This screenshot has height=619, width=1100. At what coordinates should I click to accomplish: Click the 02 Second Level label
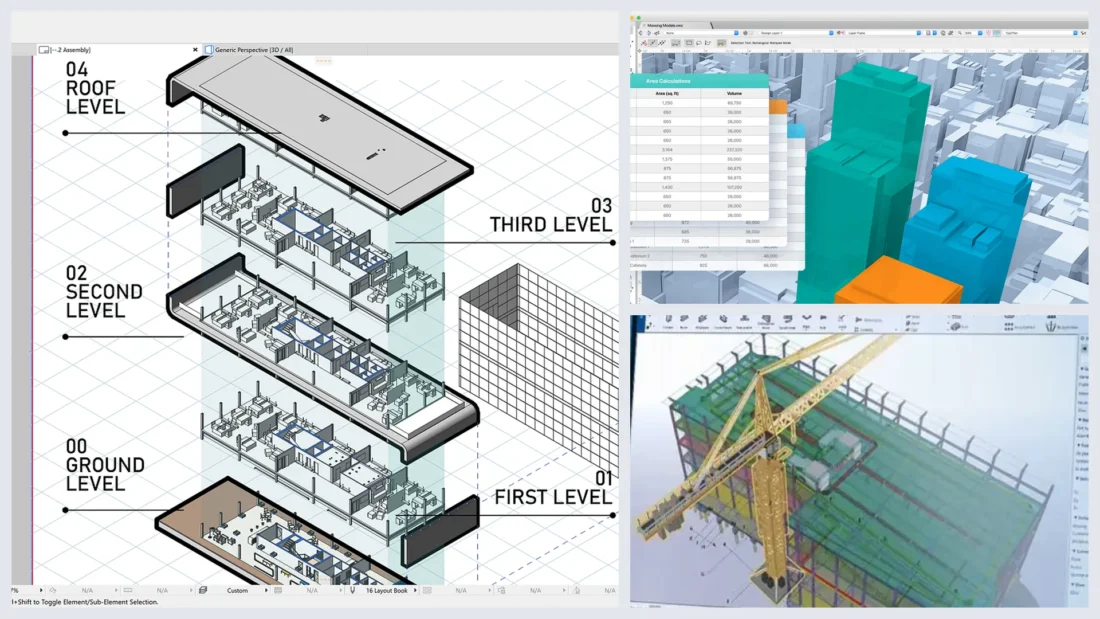pyautogui.click(x=104, y=291)
